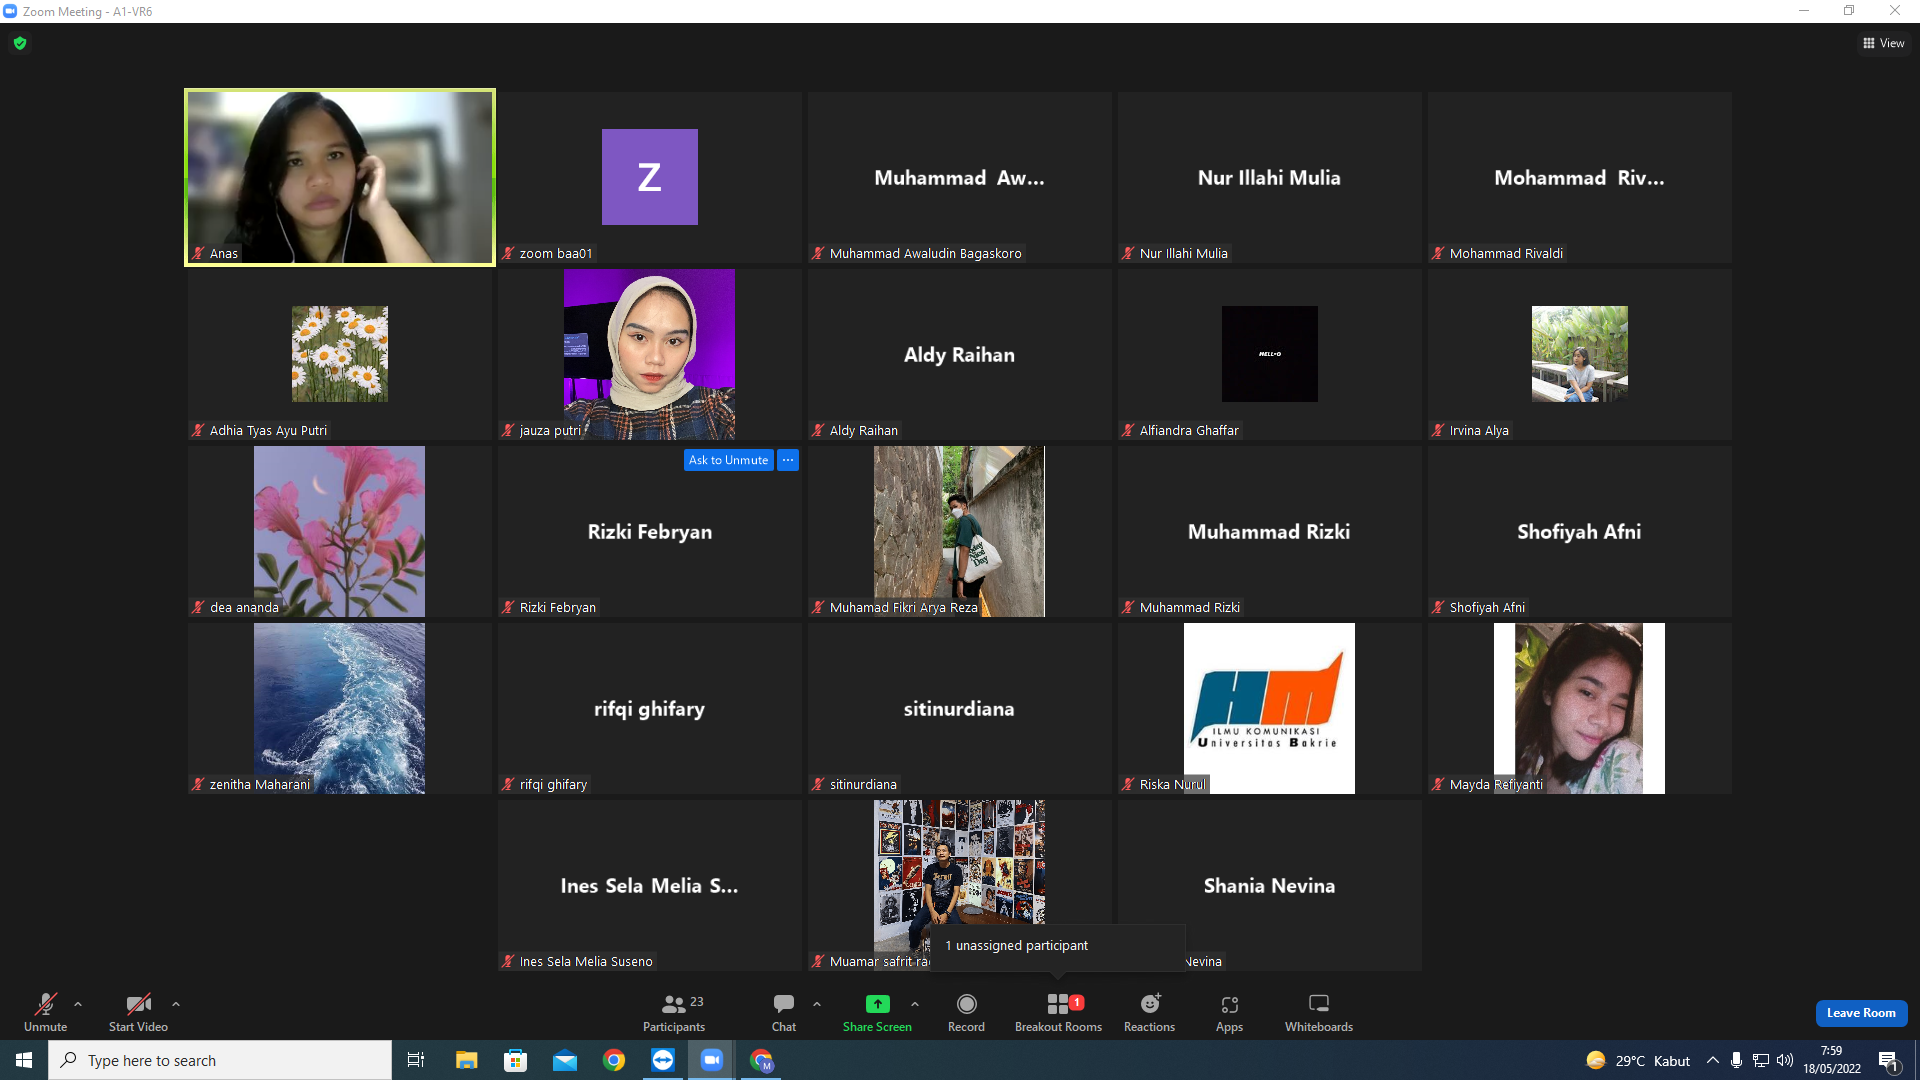Minimize the Zoom meeting window
Screen dimensions: 1920x1080
pos(1804,11)
